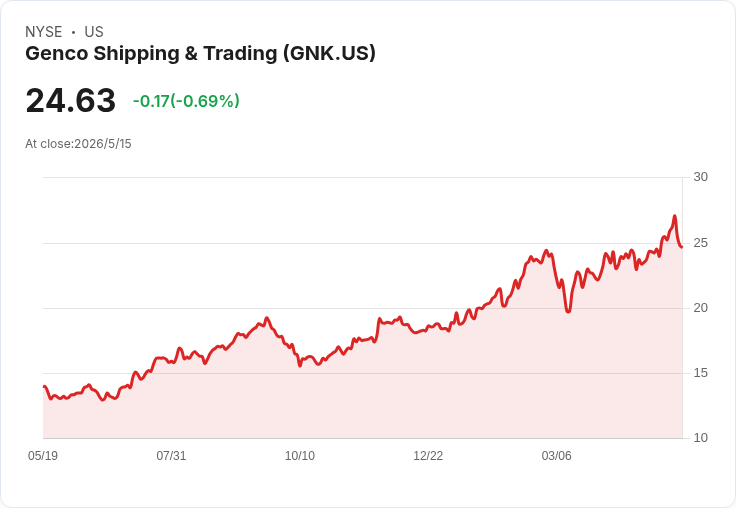Click the 15 price axis label

[x=700, y=373]
